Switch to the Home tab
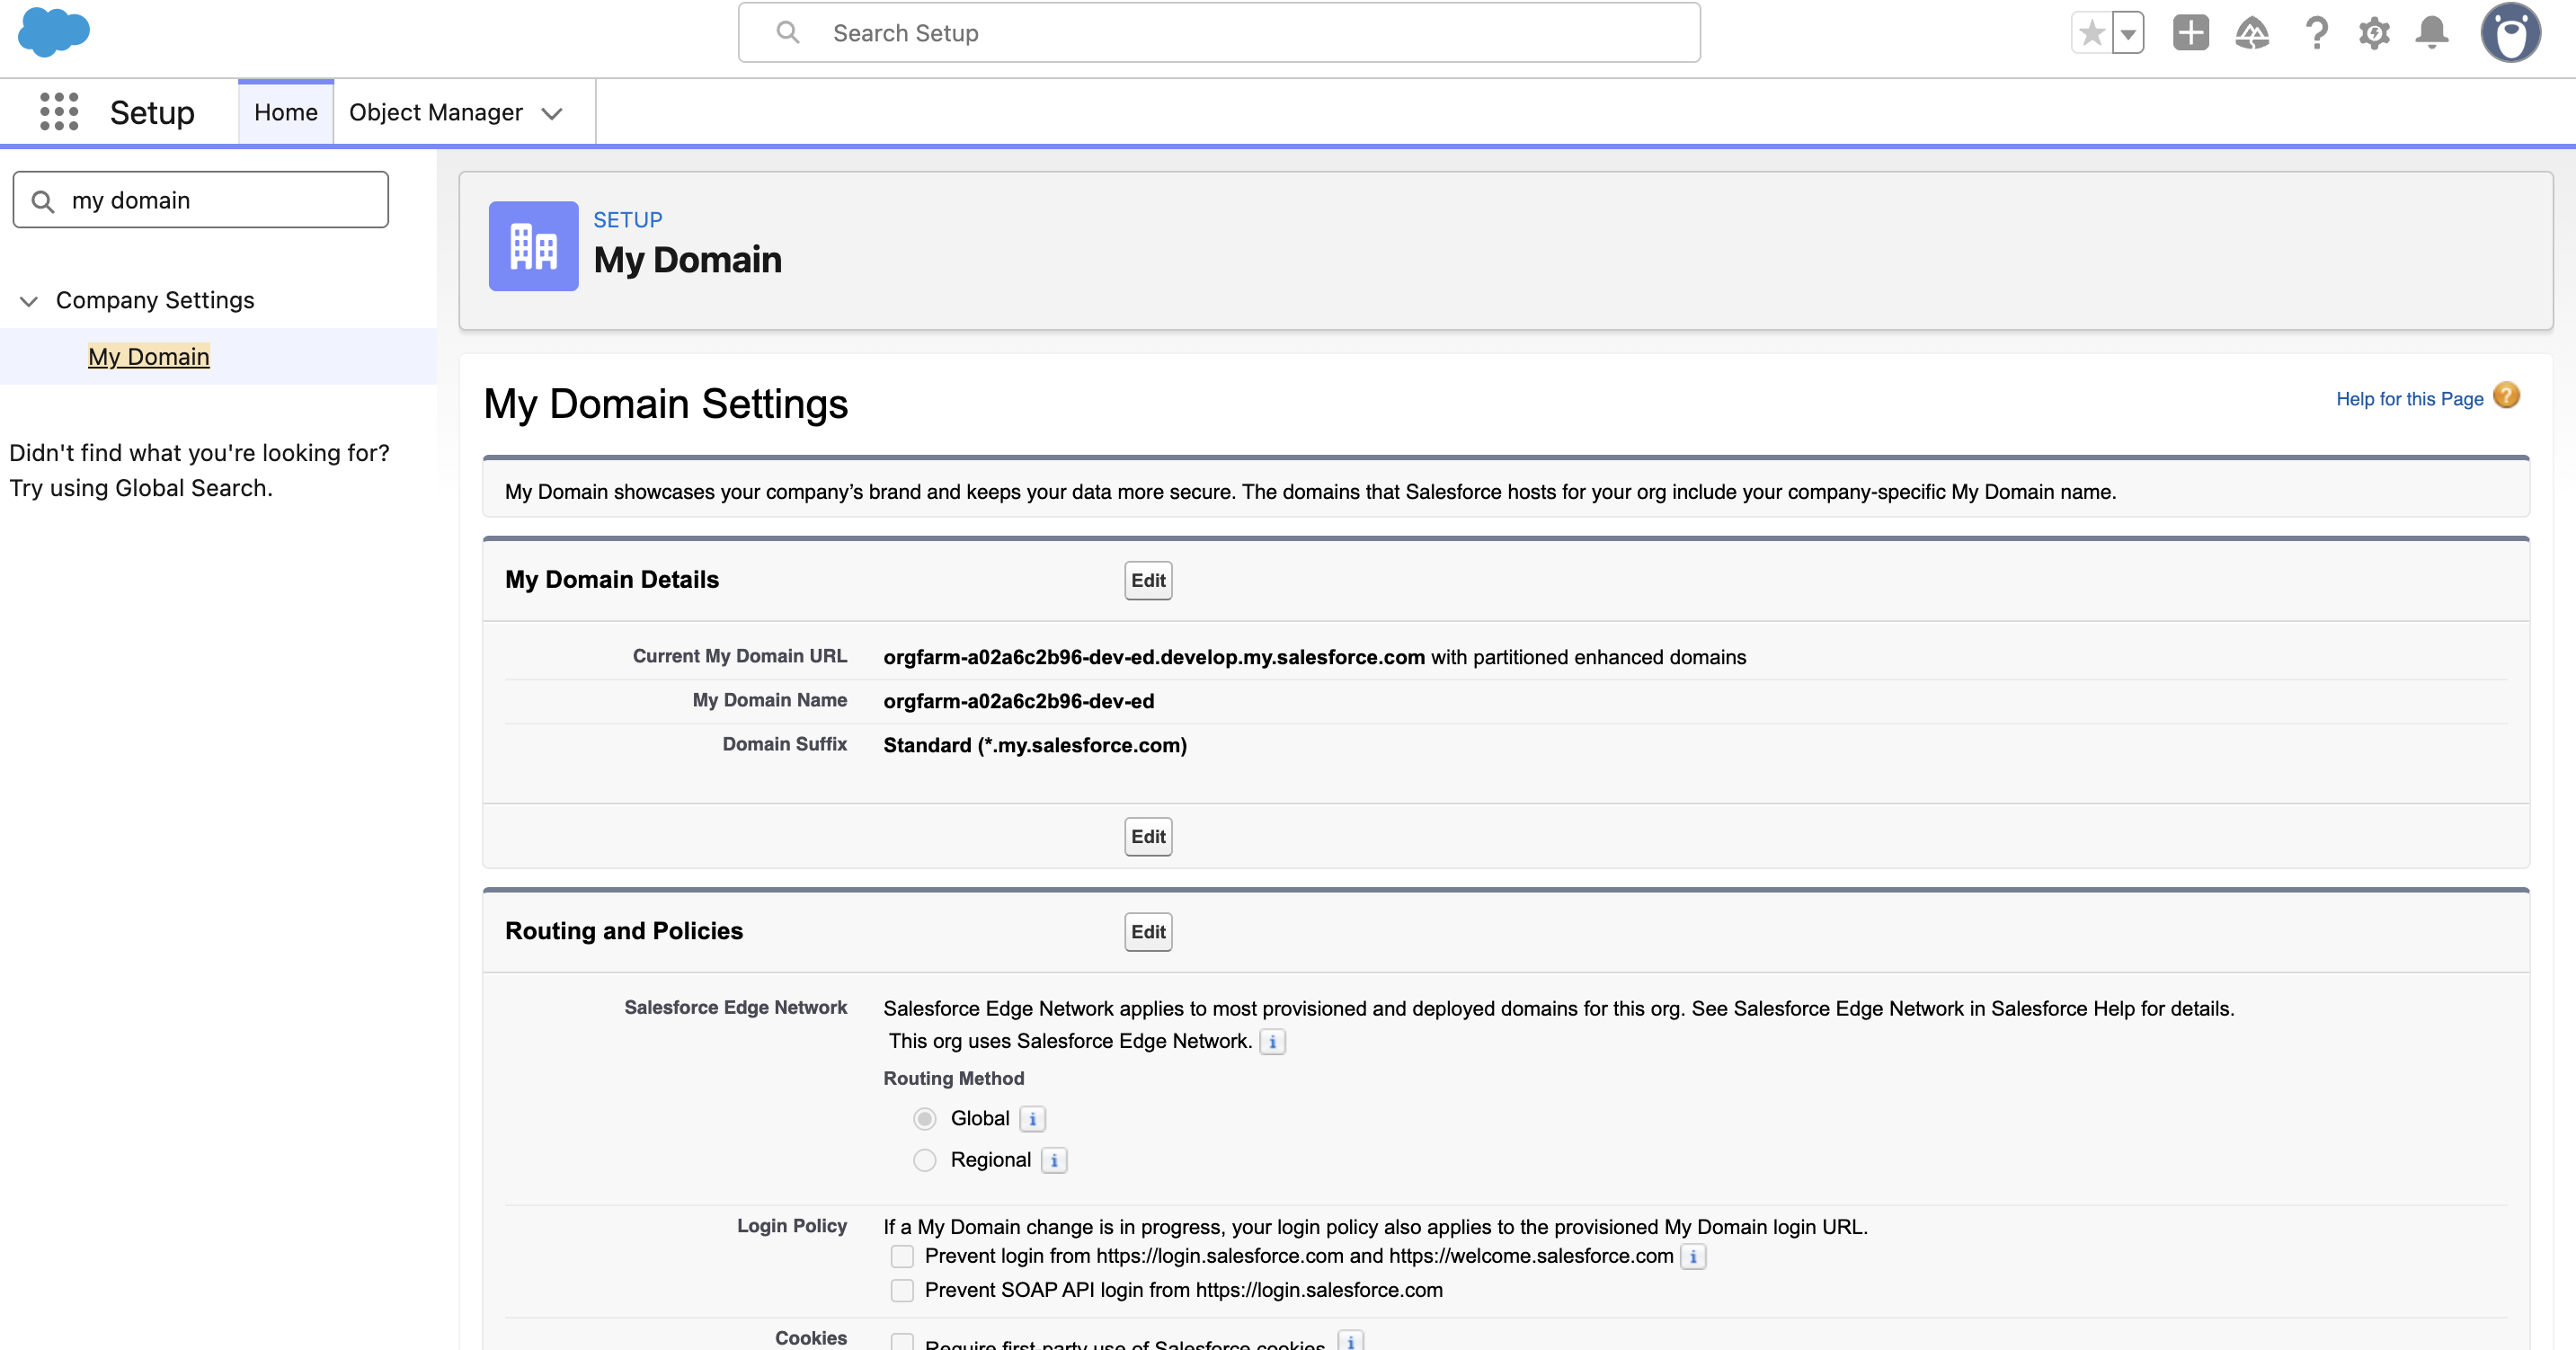Screen dimensions: 2576x1350 (285, 112)
